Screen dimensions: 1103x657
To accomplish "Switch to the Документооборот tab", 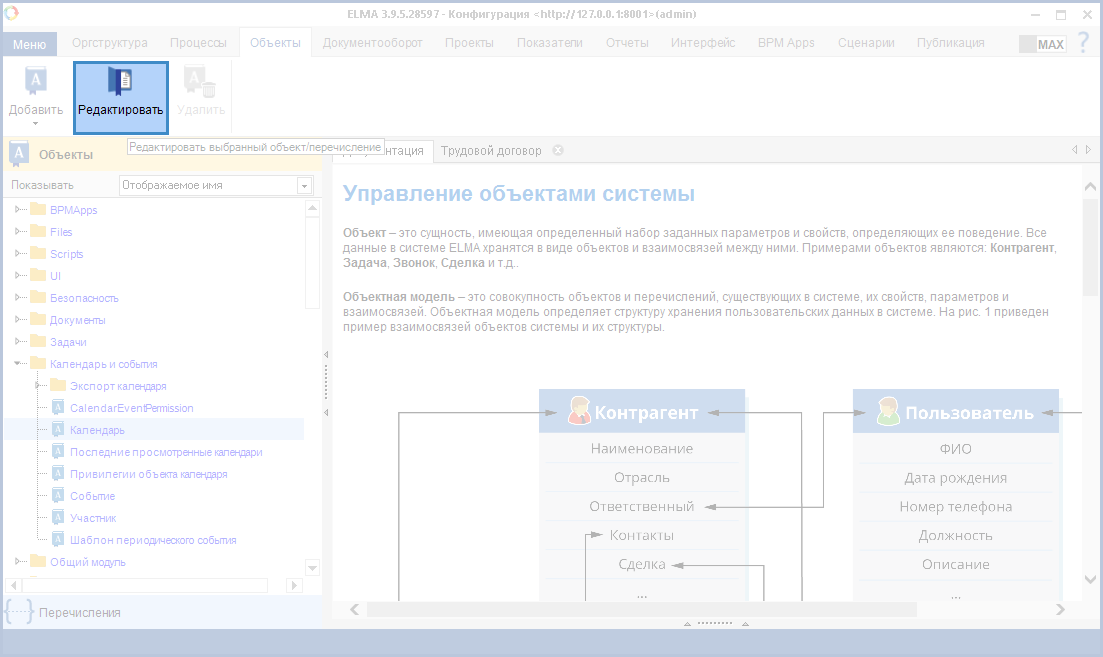I will tap(372, 43).
